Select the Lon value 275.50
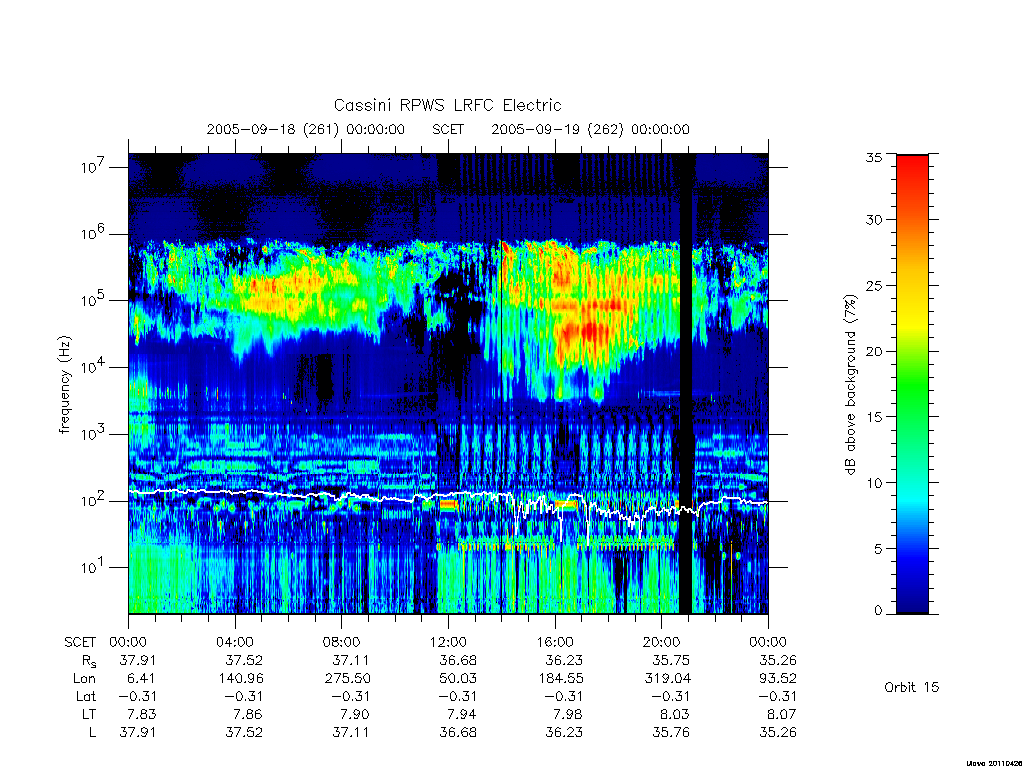Viewport: 1024px width, 768px height. click(347, 678)
